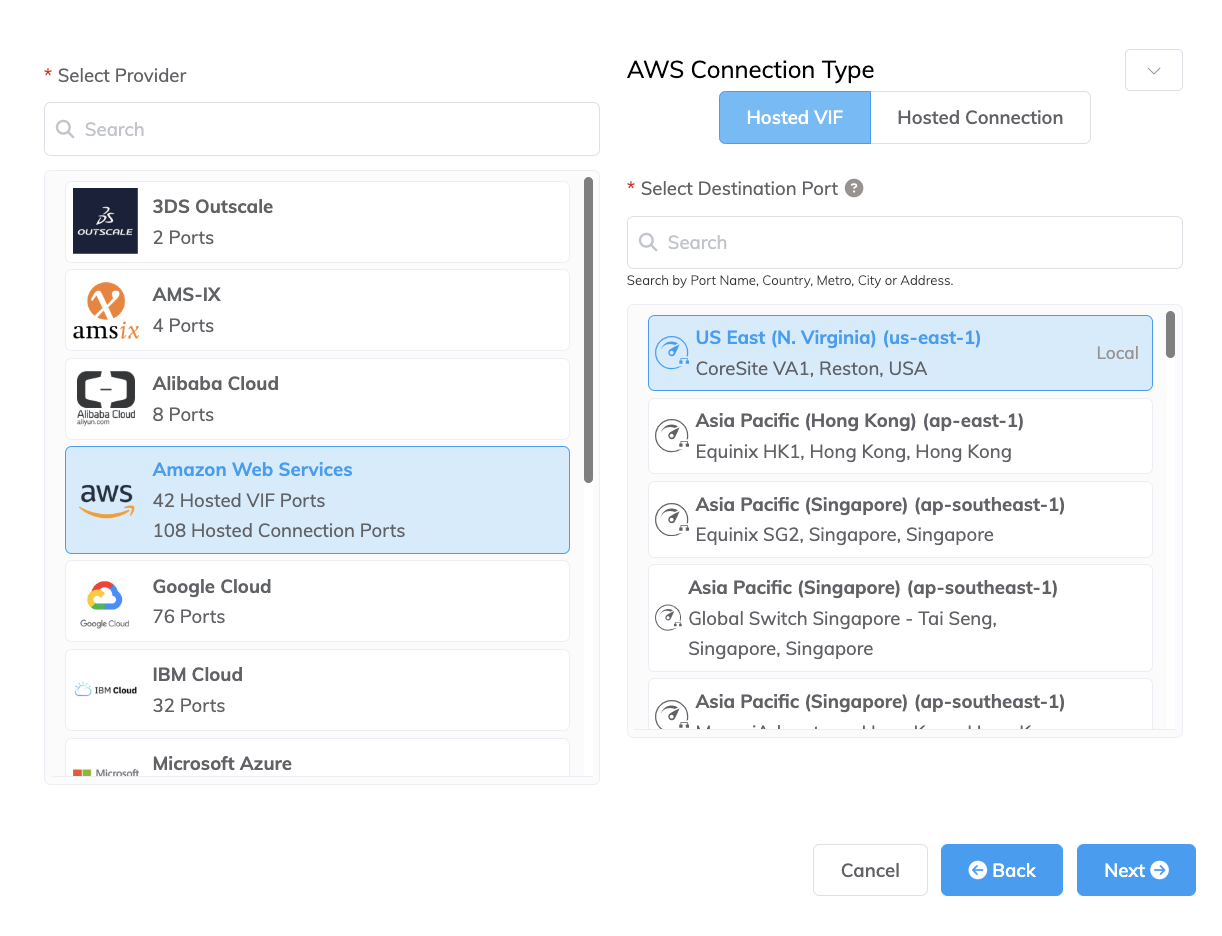Focus the Select Provider search field
This screenshot has height=936, width=1222.
[x=322, y=129]
